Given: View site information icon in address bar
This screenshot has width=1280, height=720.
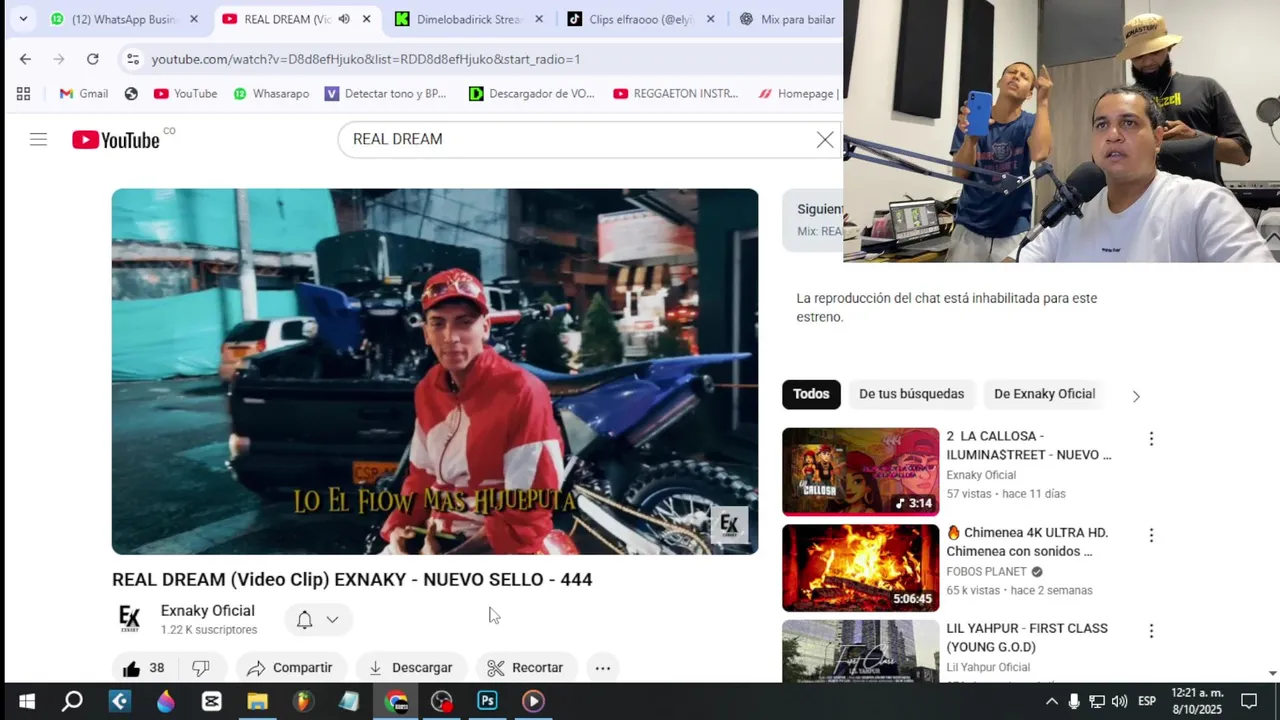Looking at the screenshot, I should point(132,59).
